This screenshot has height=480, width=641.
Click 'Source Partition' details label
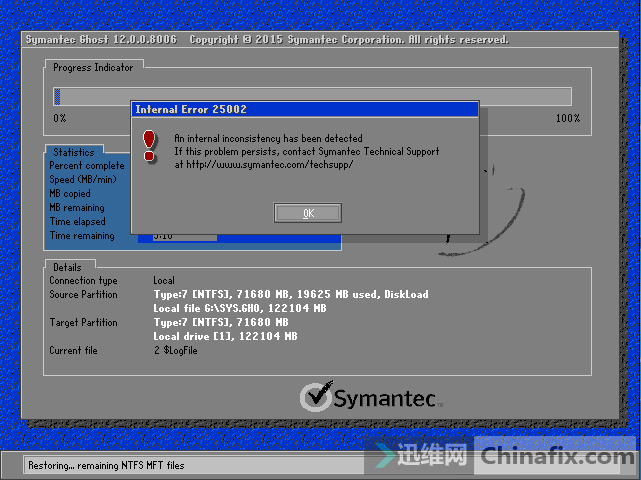pyautogui.click(x=83, y=294)
